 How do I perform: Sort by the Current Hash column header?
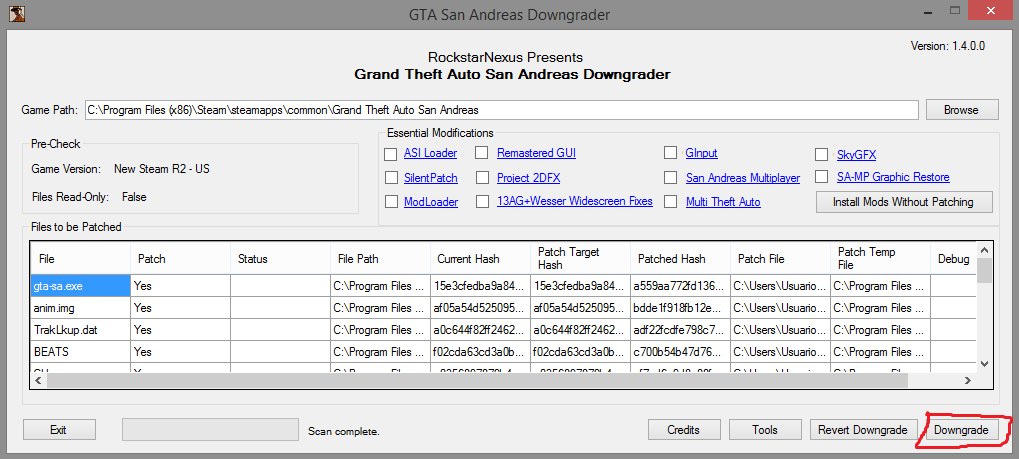click(478, 259)
